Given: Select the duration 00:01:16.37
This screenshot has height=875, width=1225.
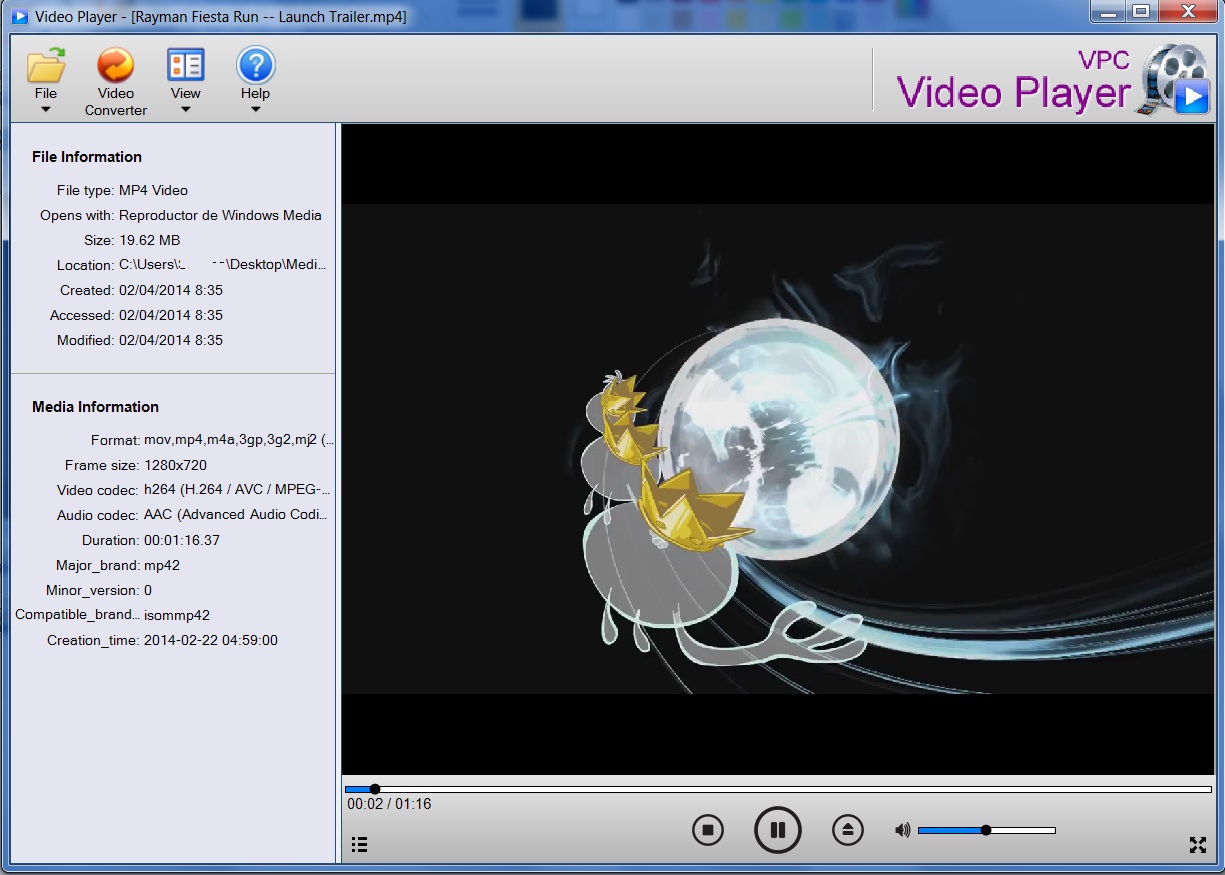Looking at the screenshot, I should (x=182, y=540).
